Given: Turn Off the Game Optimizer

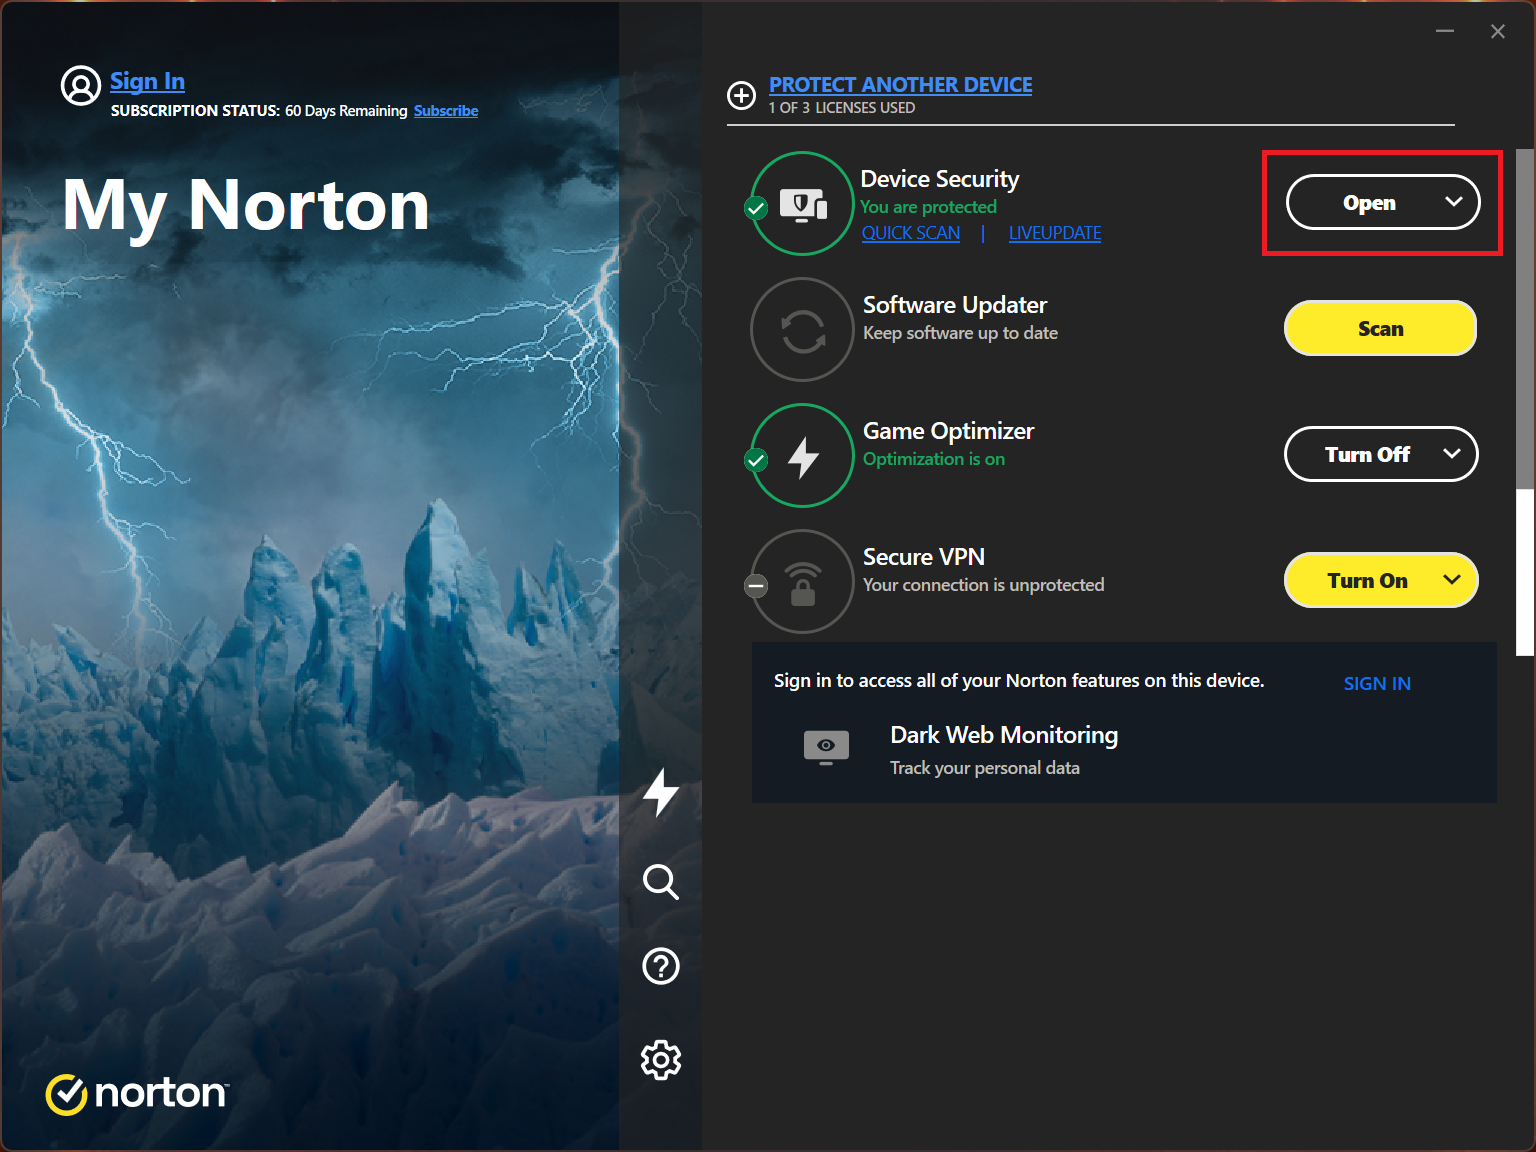Looking at the screenshot, I should pos(1366,455).
